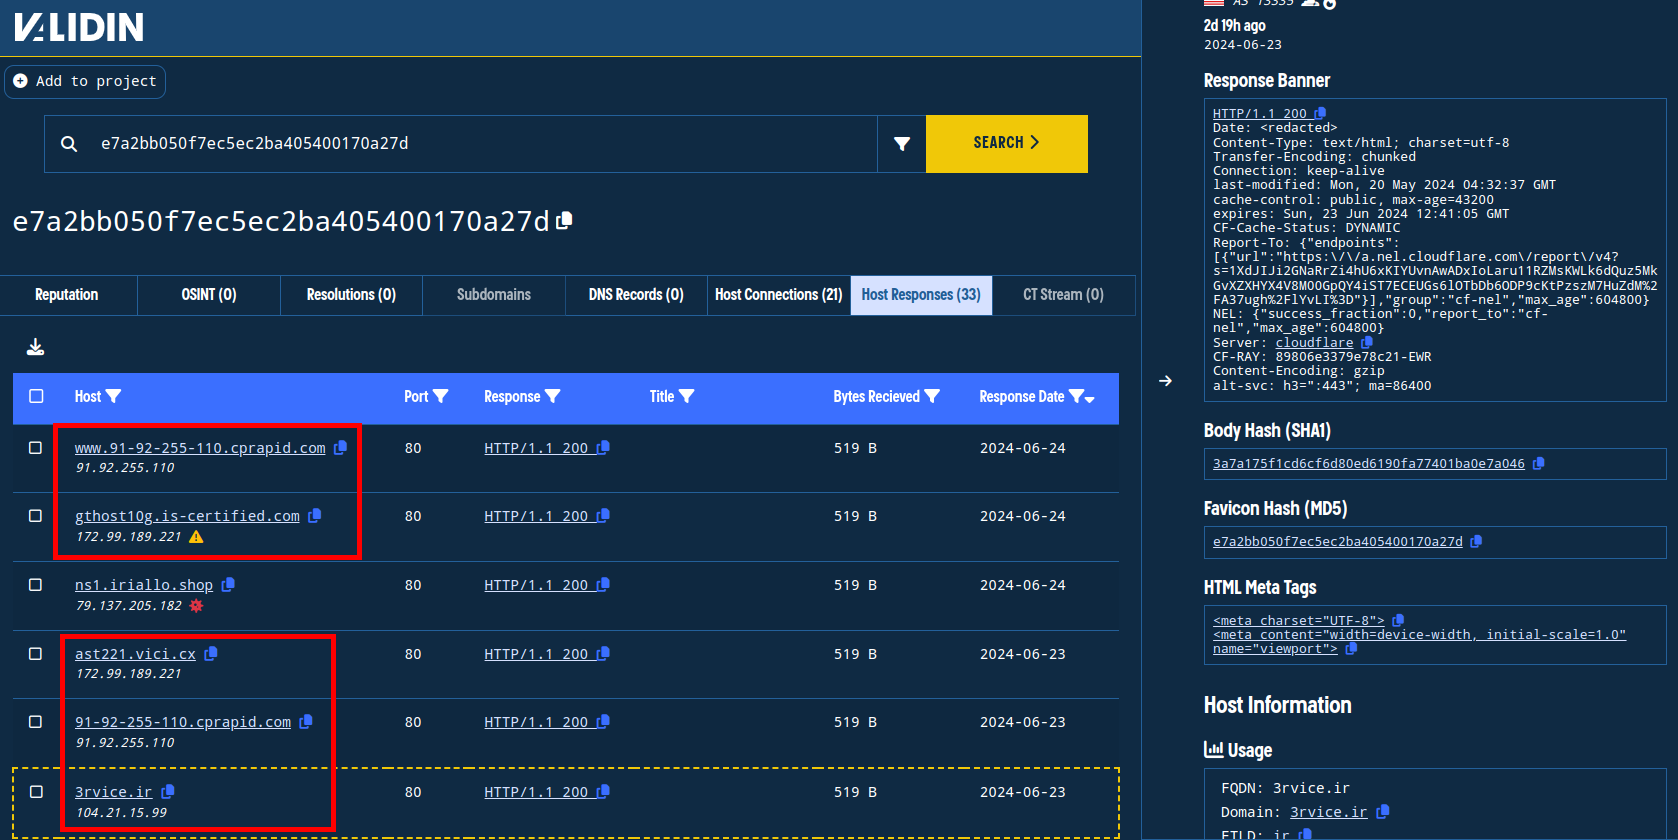Check the ns1.iriallo.shop row
Viewport: 1678px width, 840px height.
tap(36, 585)
